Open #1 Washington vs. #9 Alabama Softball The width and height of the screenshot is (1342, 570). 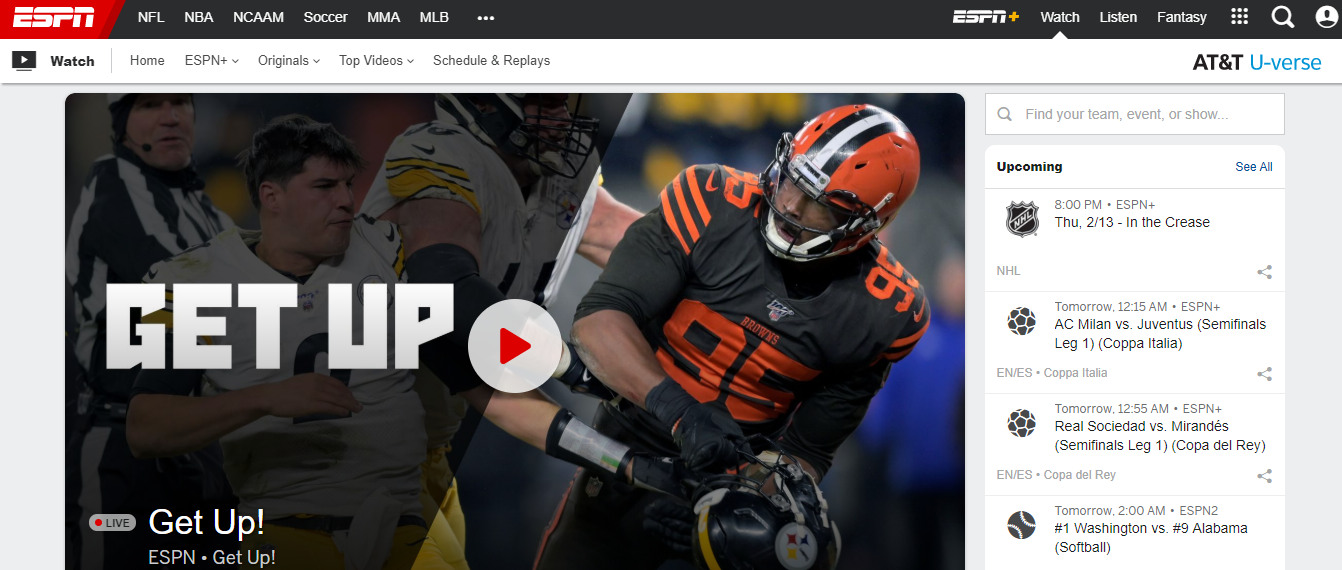coord(1151,538)
